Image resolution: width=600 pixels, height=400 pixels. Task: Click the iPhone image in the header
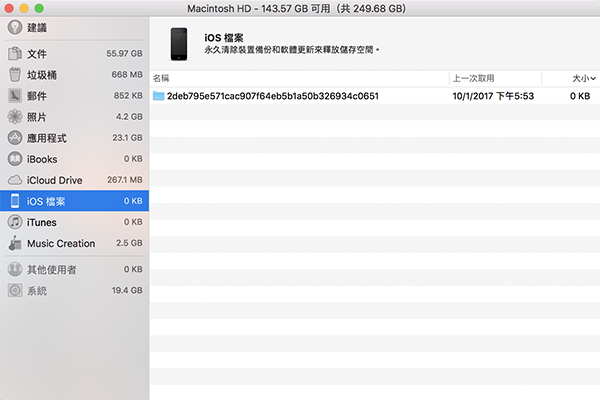(179, 44)
